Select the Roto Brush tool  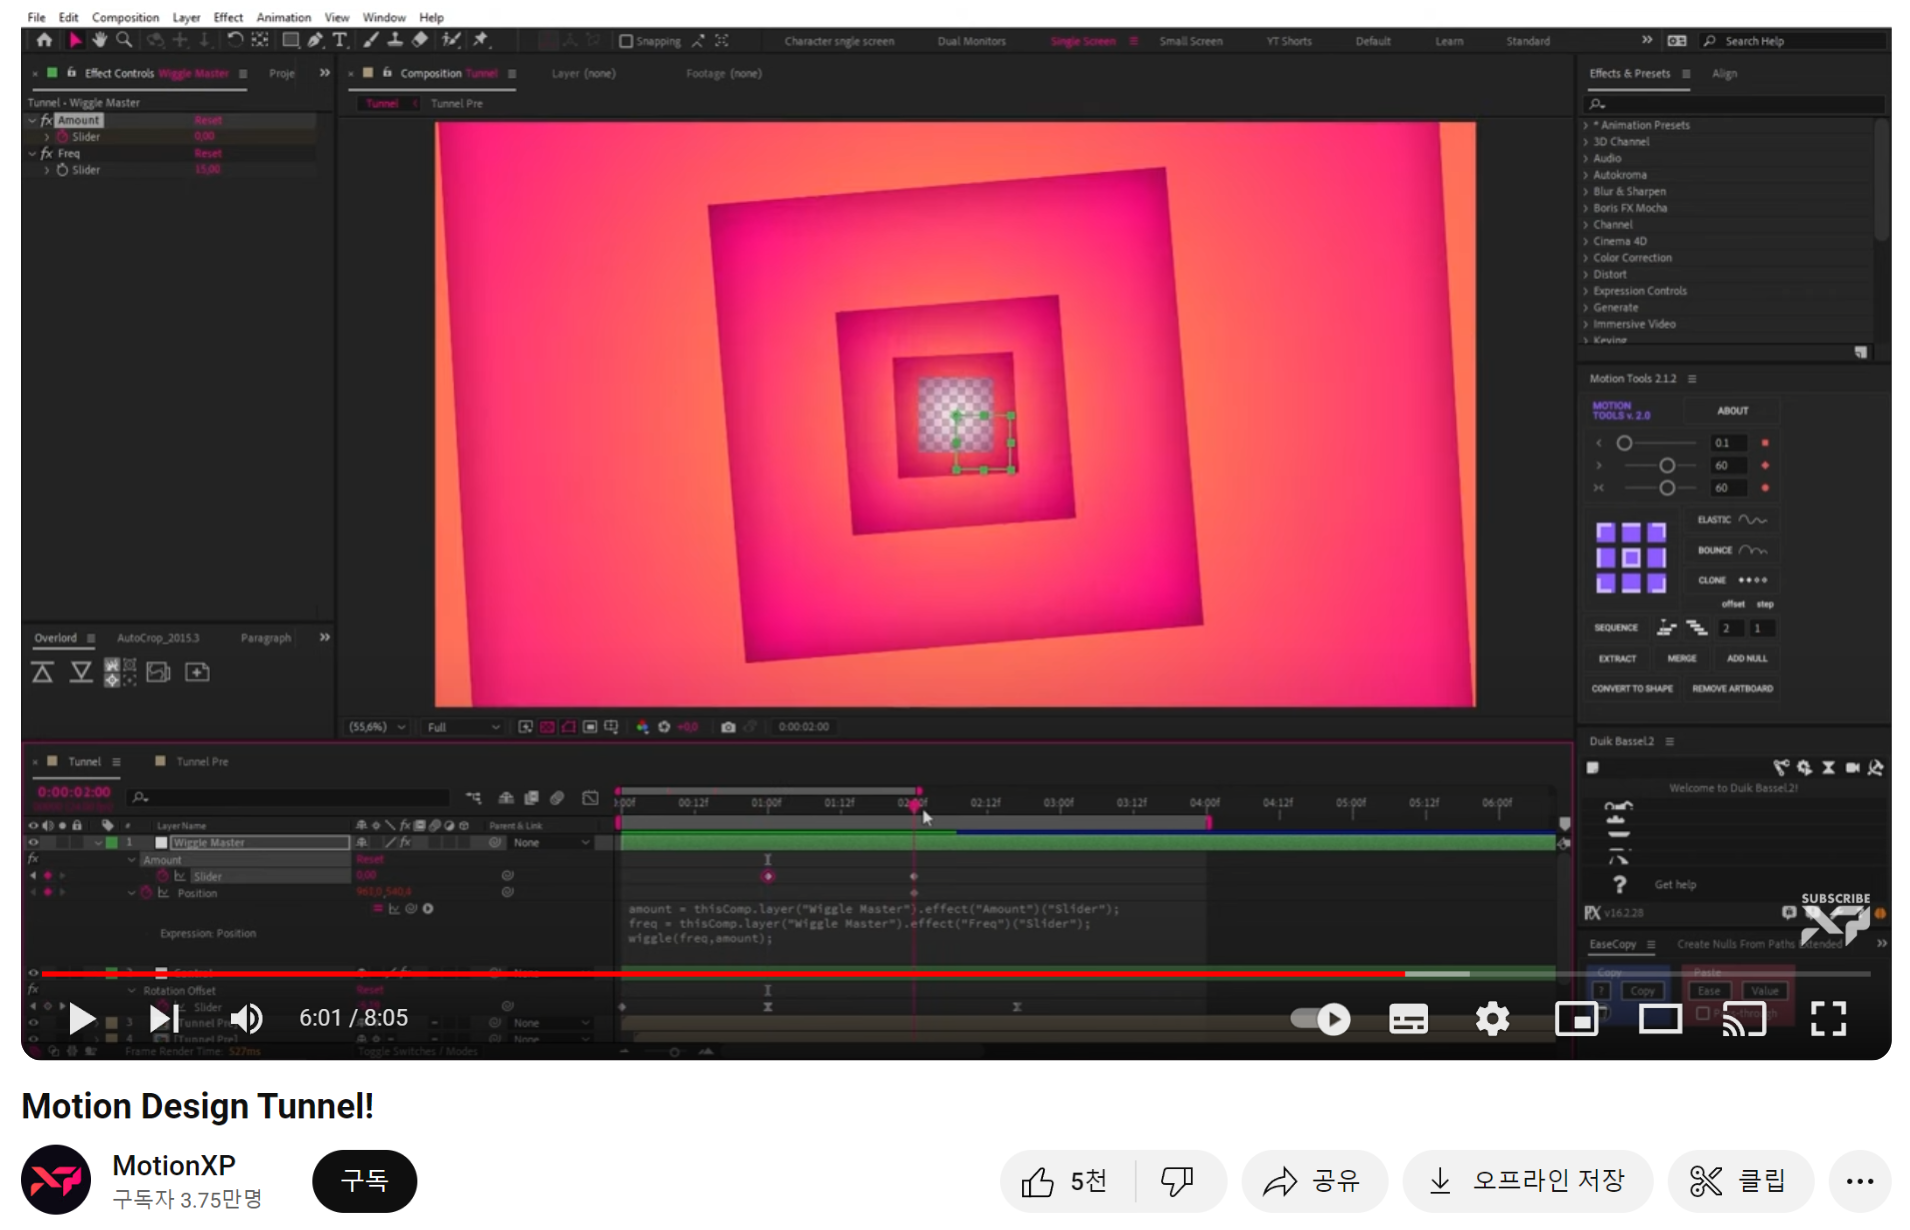451,40
